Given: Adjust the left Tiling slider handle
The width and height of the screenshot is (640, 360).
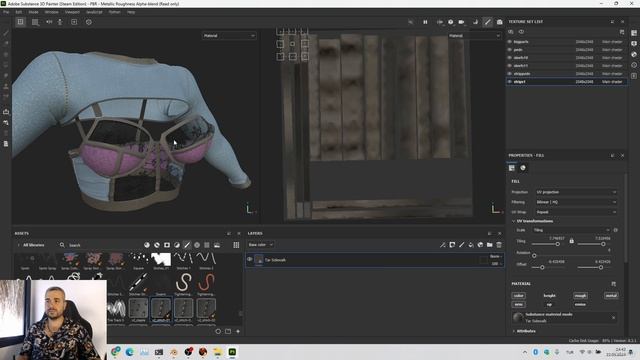Looking at the screenshot, I should (558, 244).
